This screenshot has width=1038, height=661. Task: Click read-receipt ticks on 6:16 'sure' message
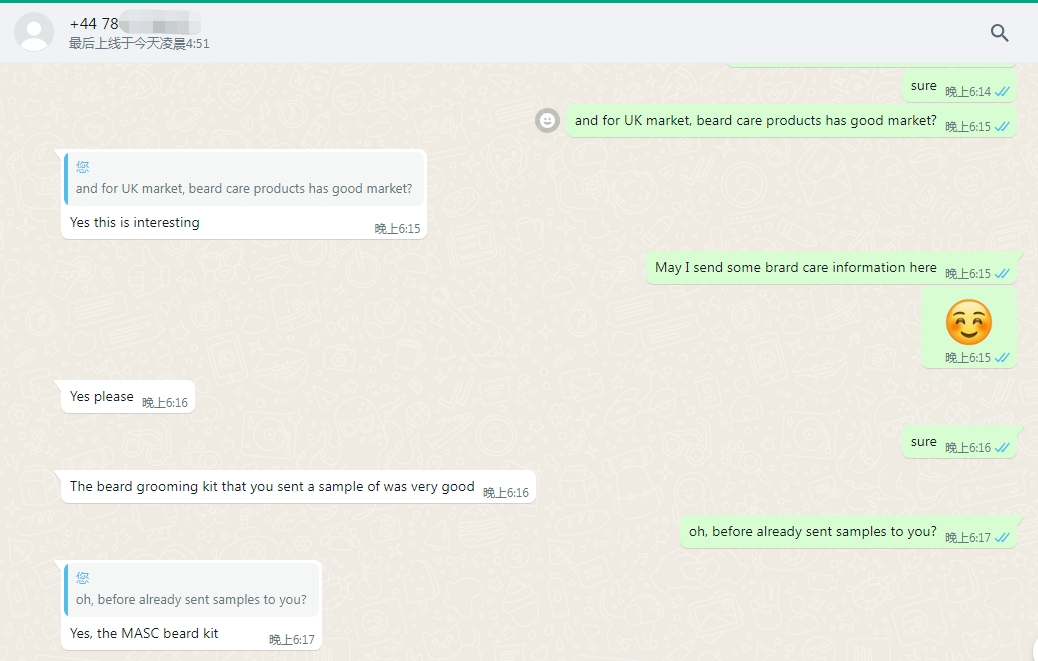click(x=1002, y=448)
